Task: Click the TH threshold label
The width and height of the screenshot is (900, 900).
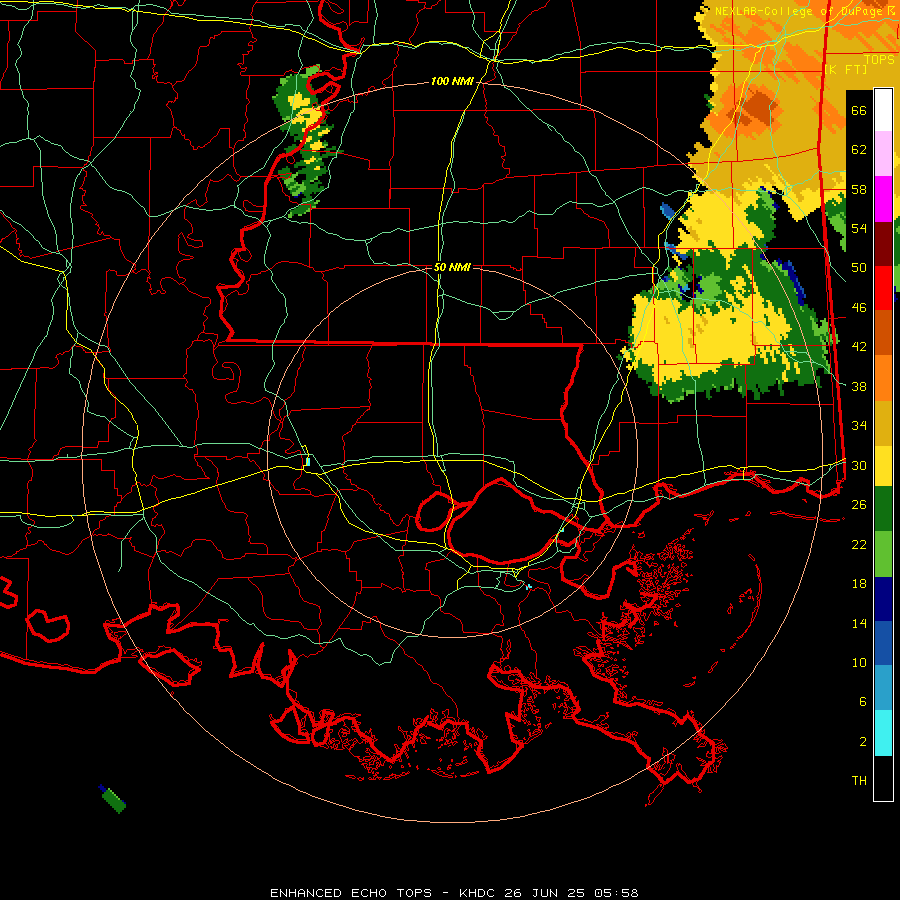Action: (x=859, y=780)
